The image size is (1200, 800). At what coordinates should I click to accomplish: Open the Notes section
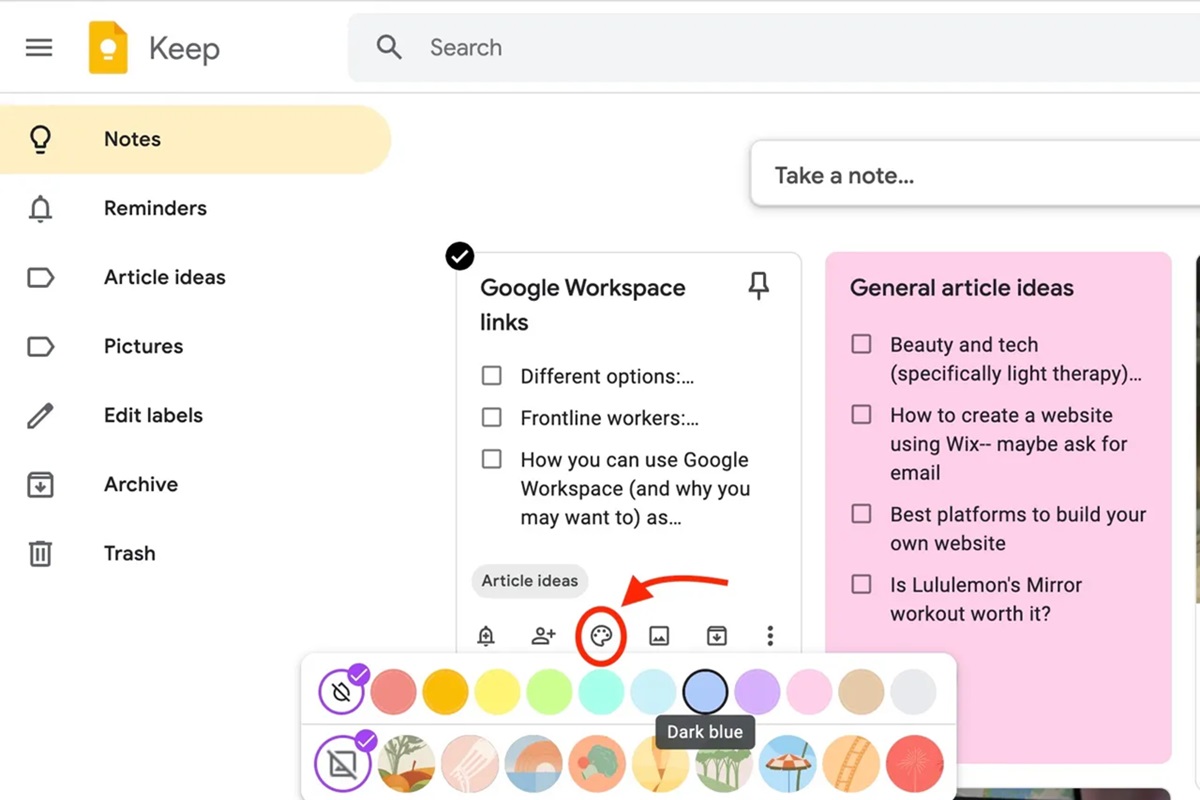click(x=195, y=139)
